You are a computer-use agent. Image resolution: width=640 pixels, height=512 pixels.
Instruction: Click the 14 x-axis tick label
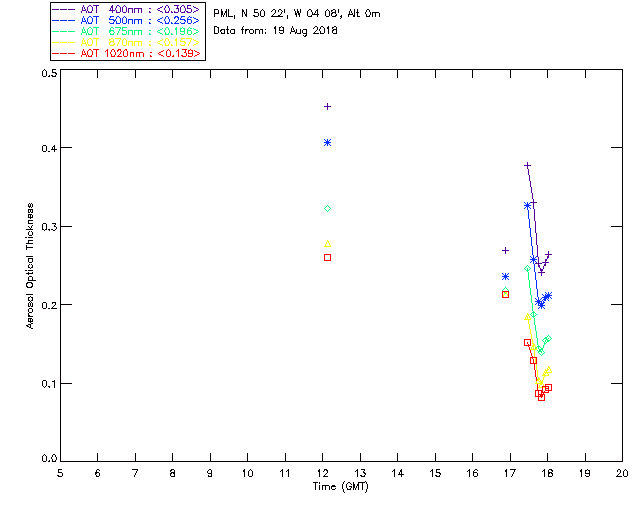398,473
